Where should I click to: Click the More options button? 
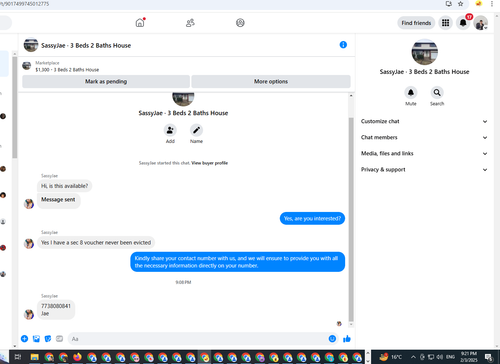point(271,81)
